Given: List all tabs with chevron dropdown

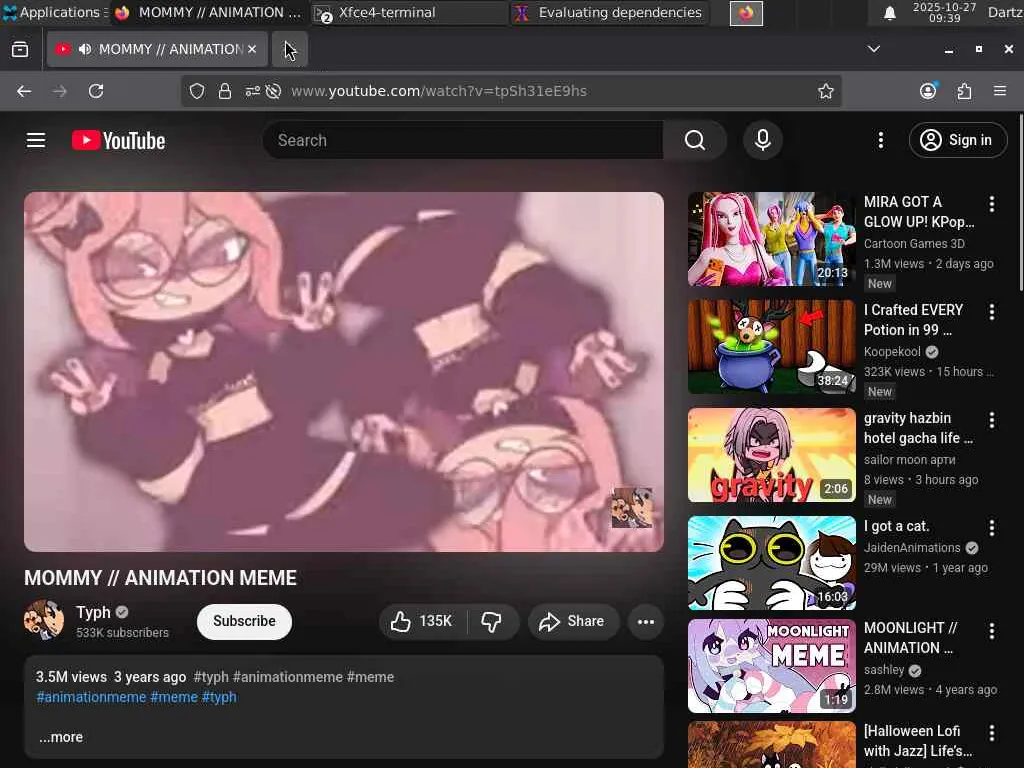Looking at the screenshot, I should tap(874, 49).
